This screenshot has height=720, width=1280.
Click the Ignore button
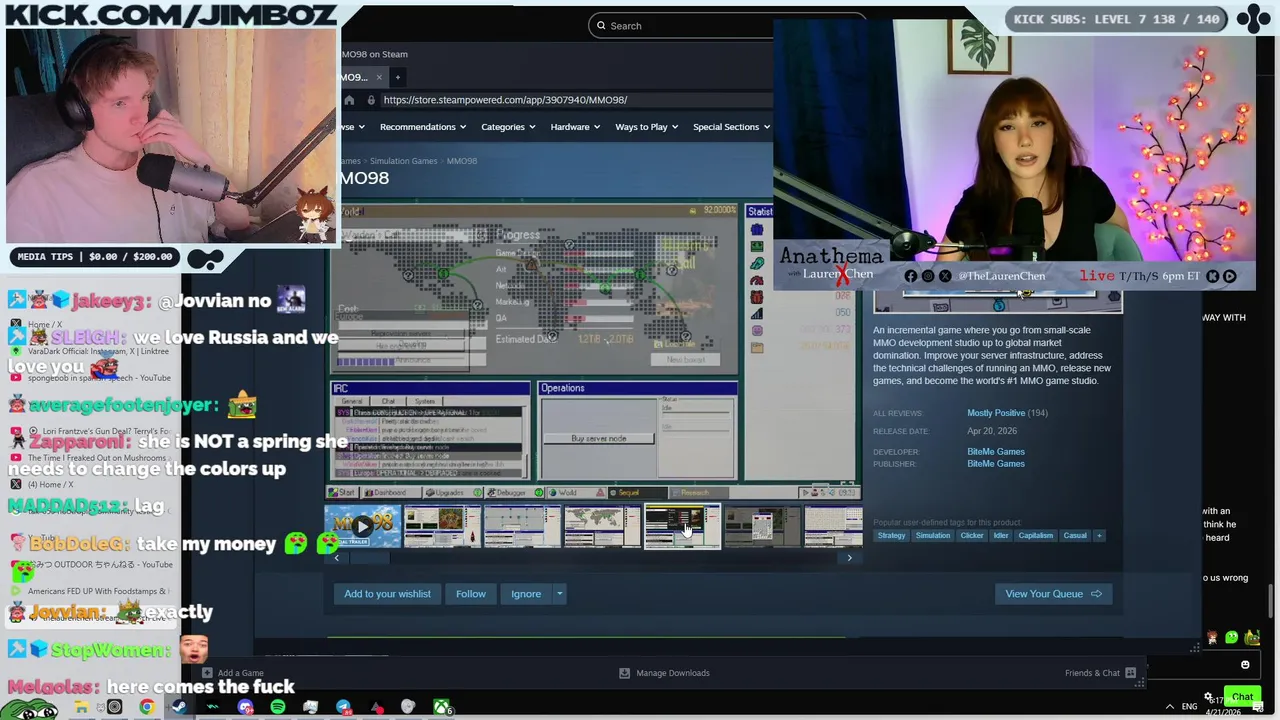click(526, 594)
